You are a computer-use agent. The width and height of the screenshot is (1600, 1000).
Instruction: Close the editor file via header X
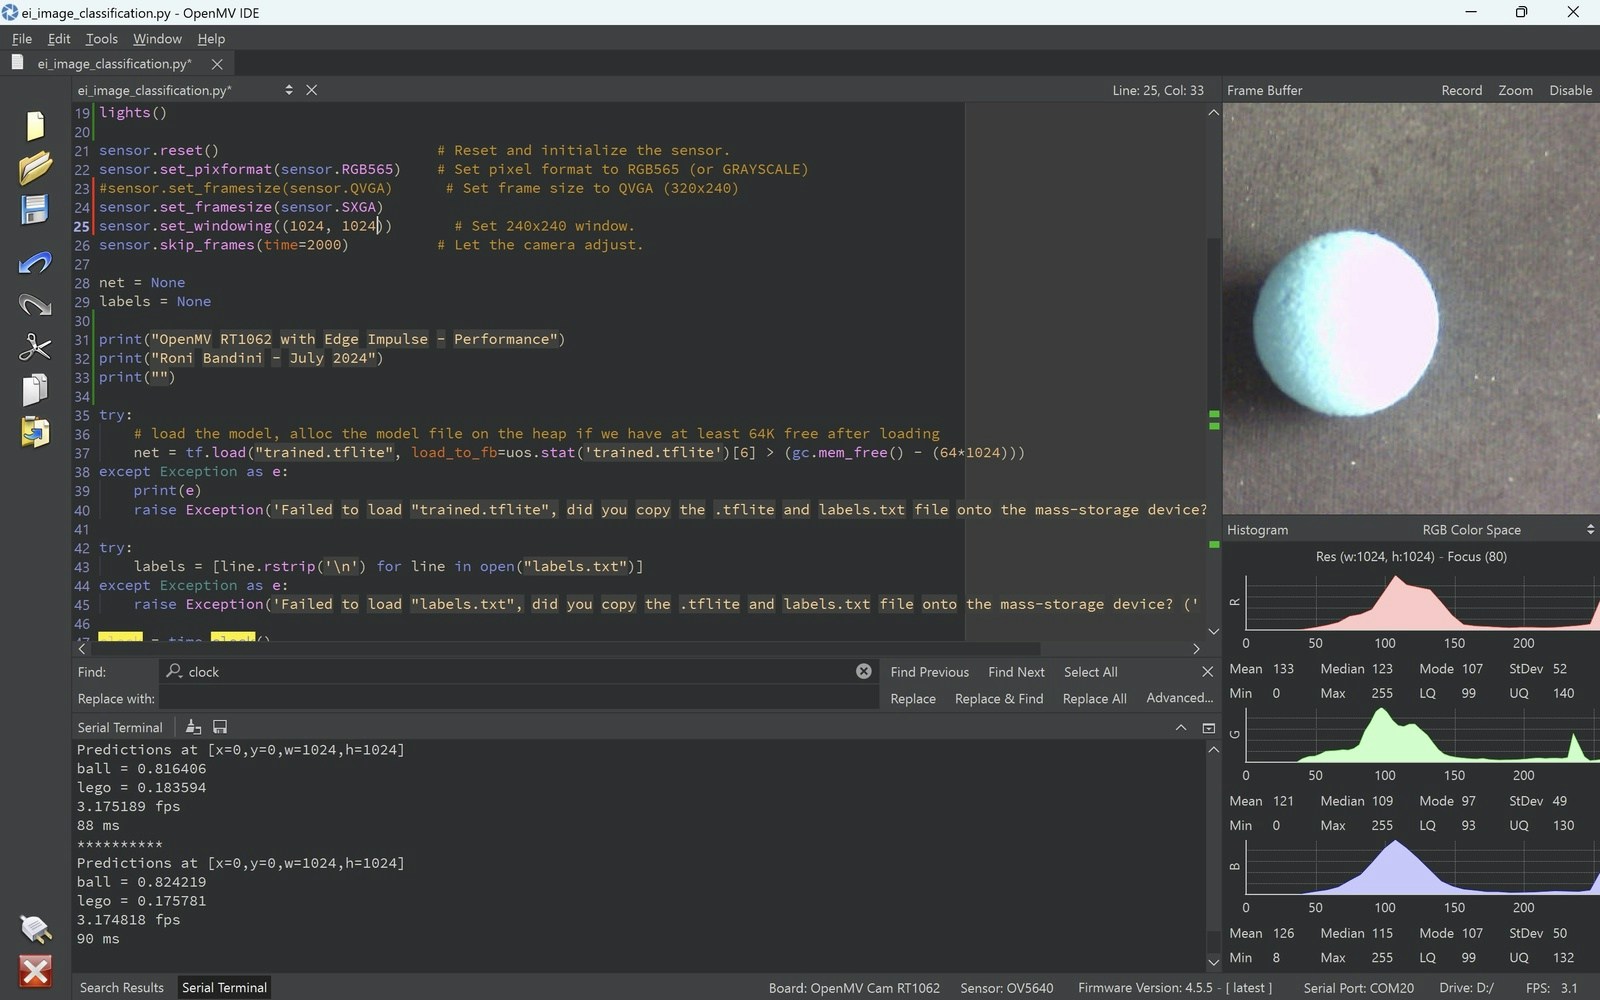tap(312, 90)
